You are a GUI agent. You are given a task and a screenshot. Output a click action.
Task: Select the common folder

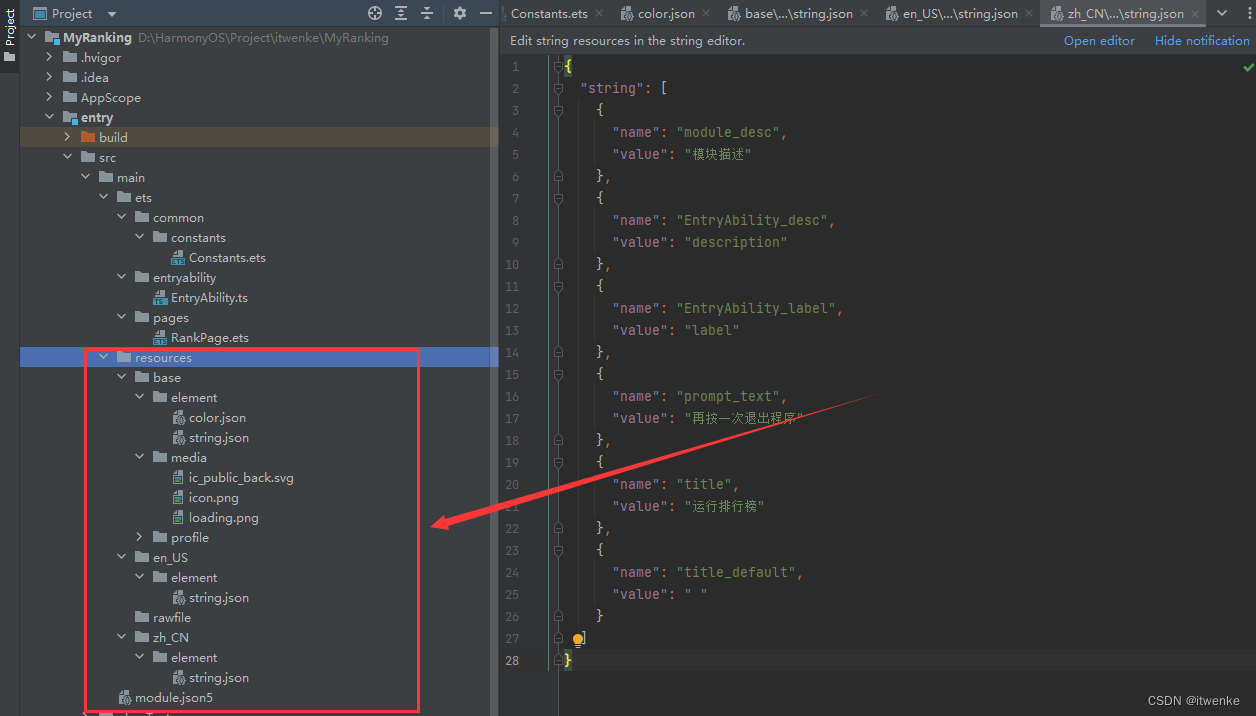[178, 218]
